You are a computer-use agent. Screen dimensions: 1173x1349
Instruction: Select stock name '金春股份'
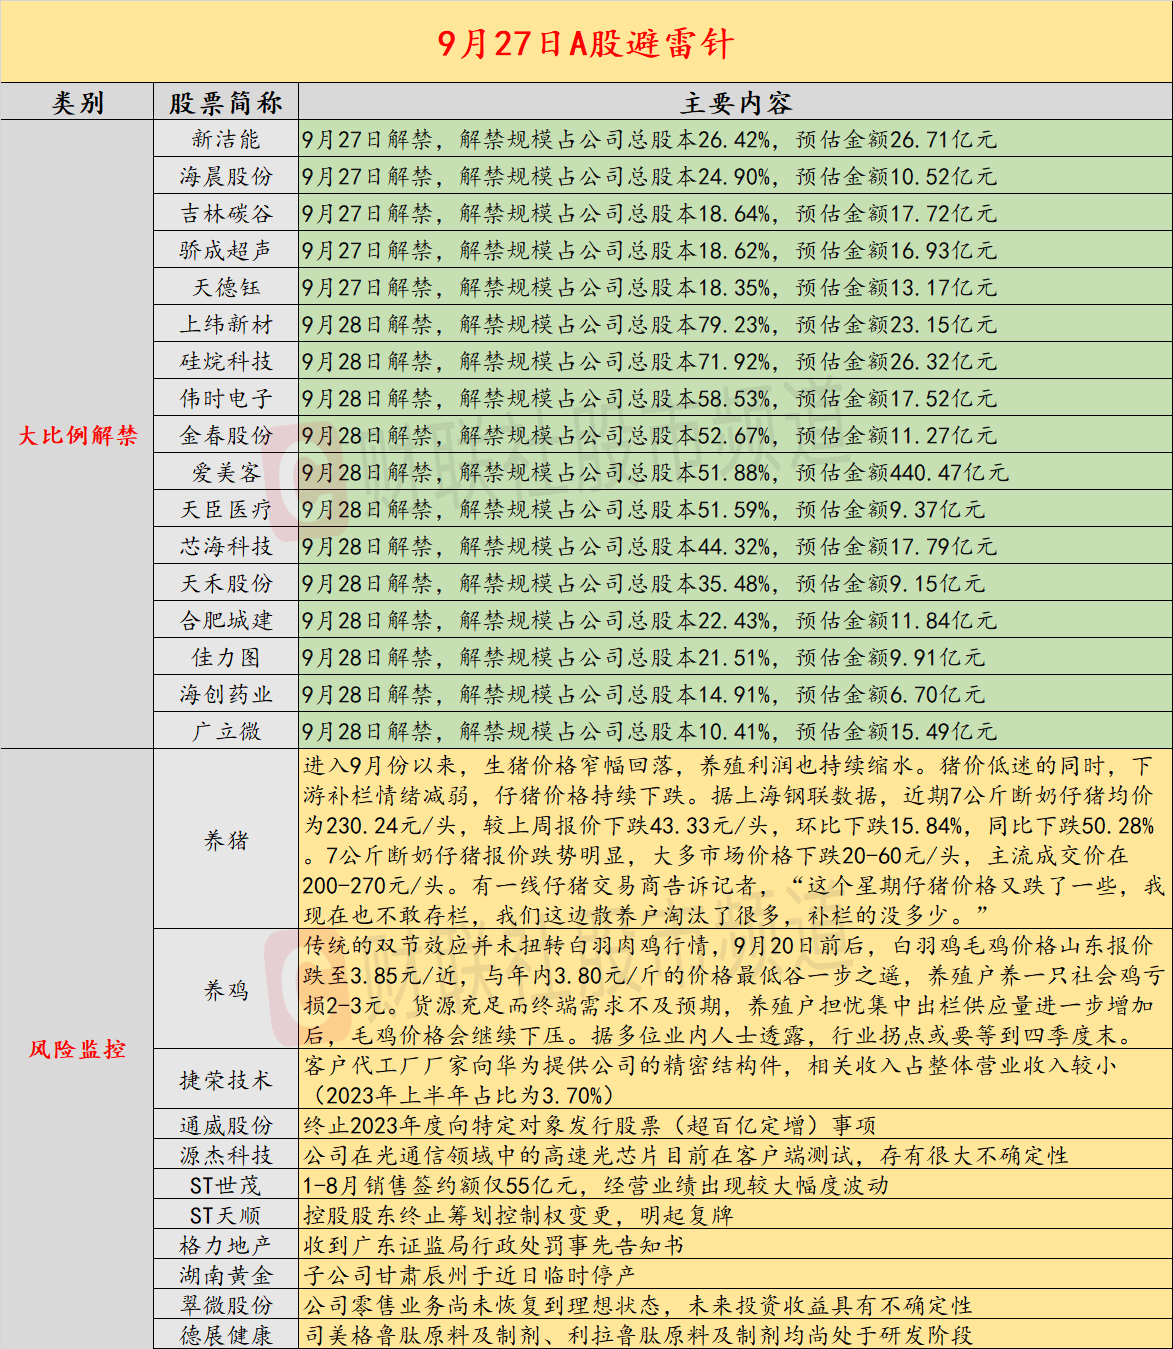(x=226, y=436)
